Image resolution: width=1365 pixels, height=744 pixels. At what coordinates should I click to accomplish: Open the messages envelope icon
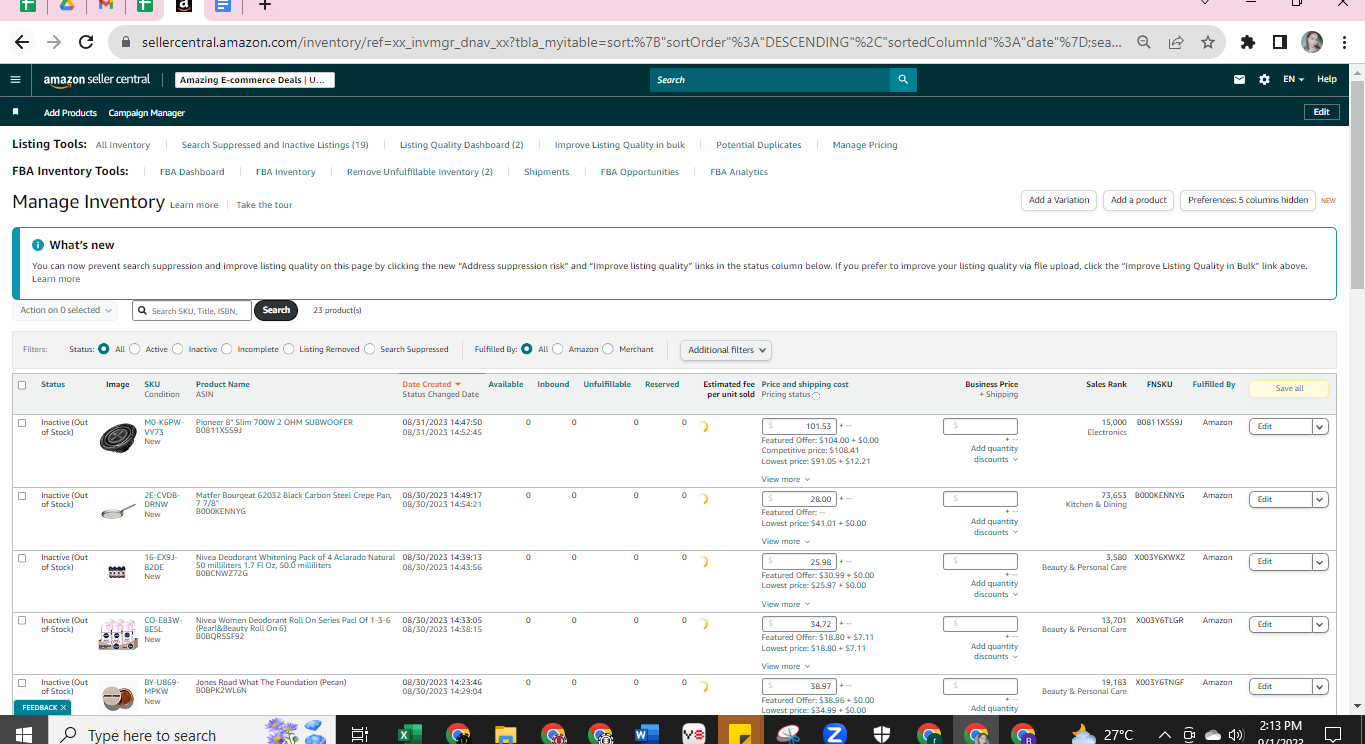[1240, 80]
